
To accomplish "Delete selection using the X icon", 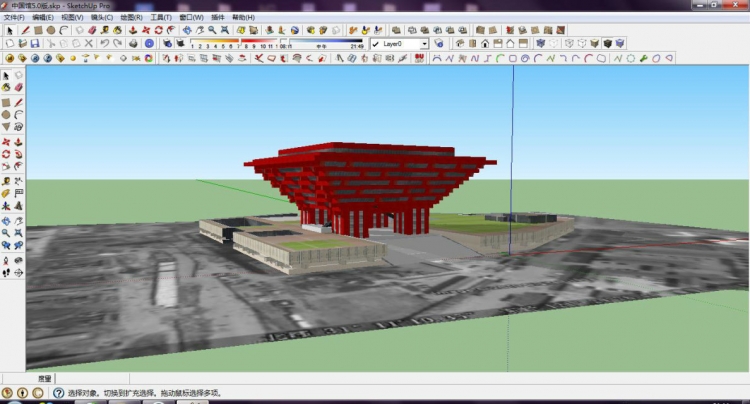I will click(88, 44).
